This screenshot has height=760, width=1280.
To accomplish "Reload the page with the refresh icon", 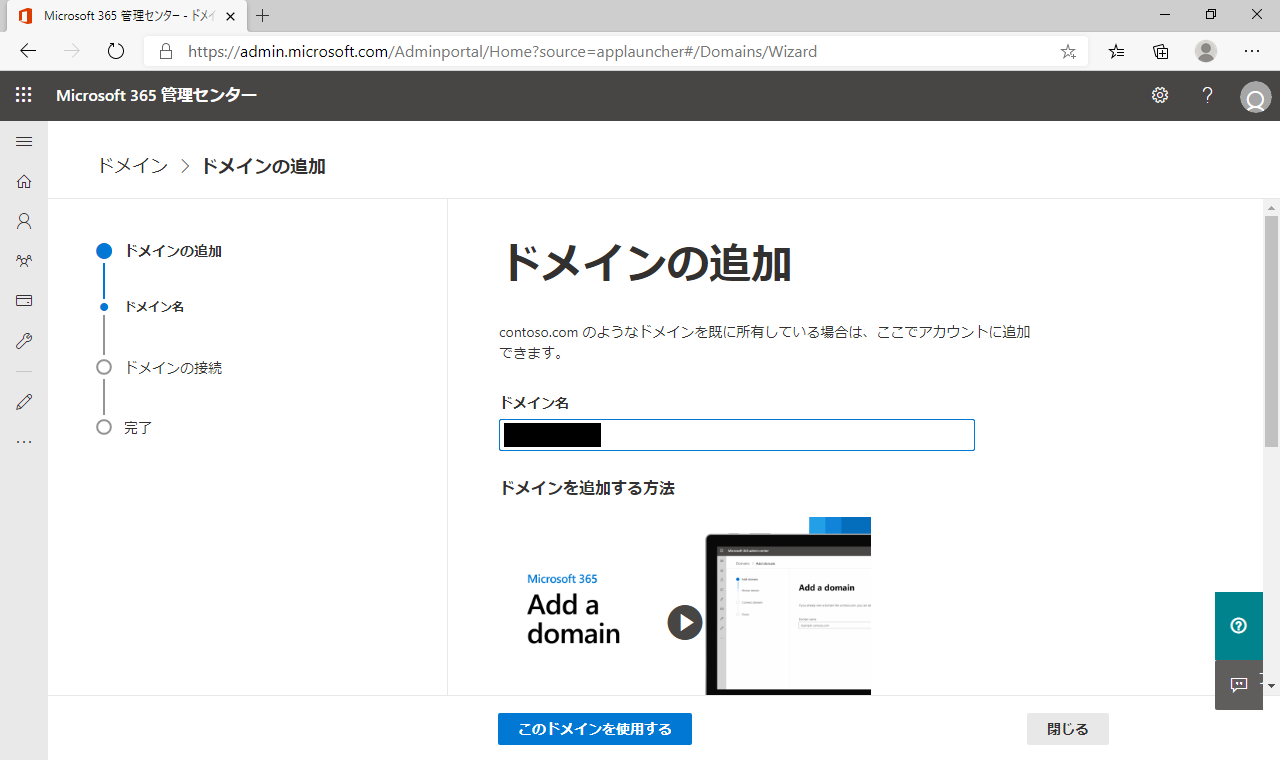I will click(x=115, y=51).
